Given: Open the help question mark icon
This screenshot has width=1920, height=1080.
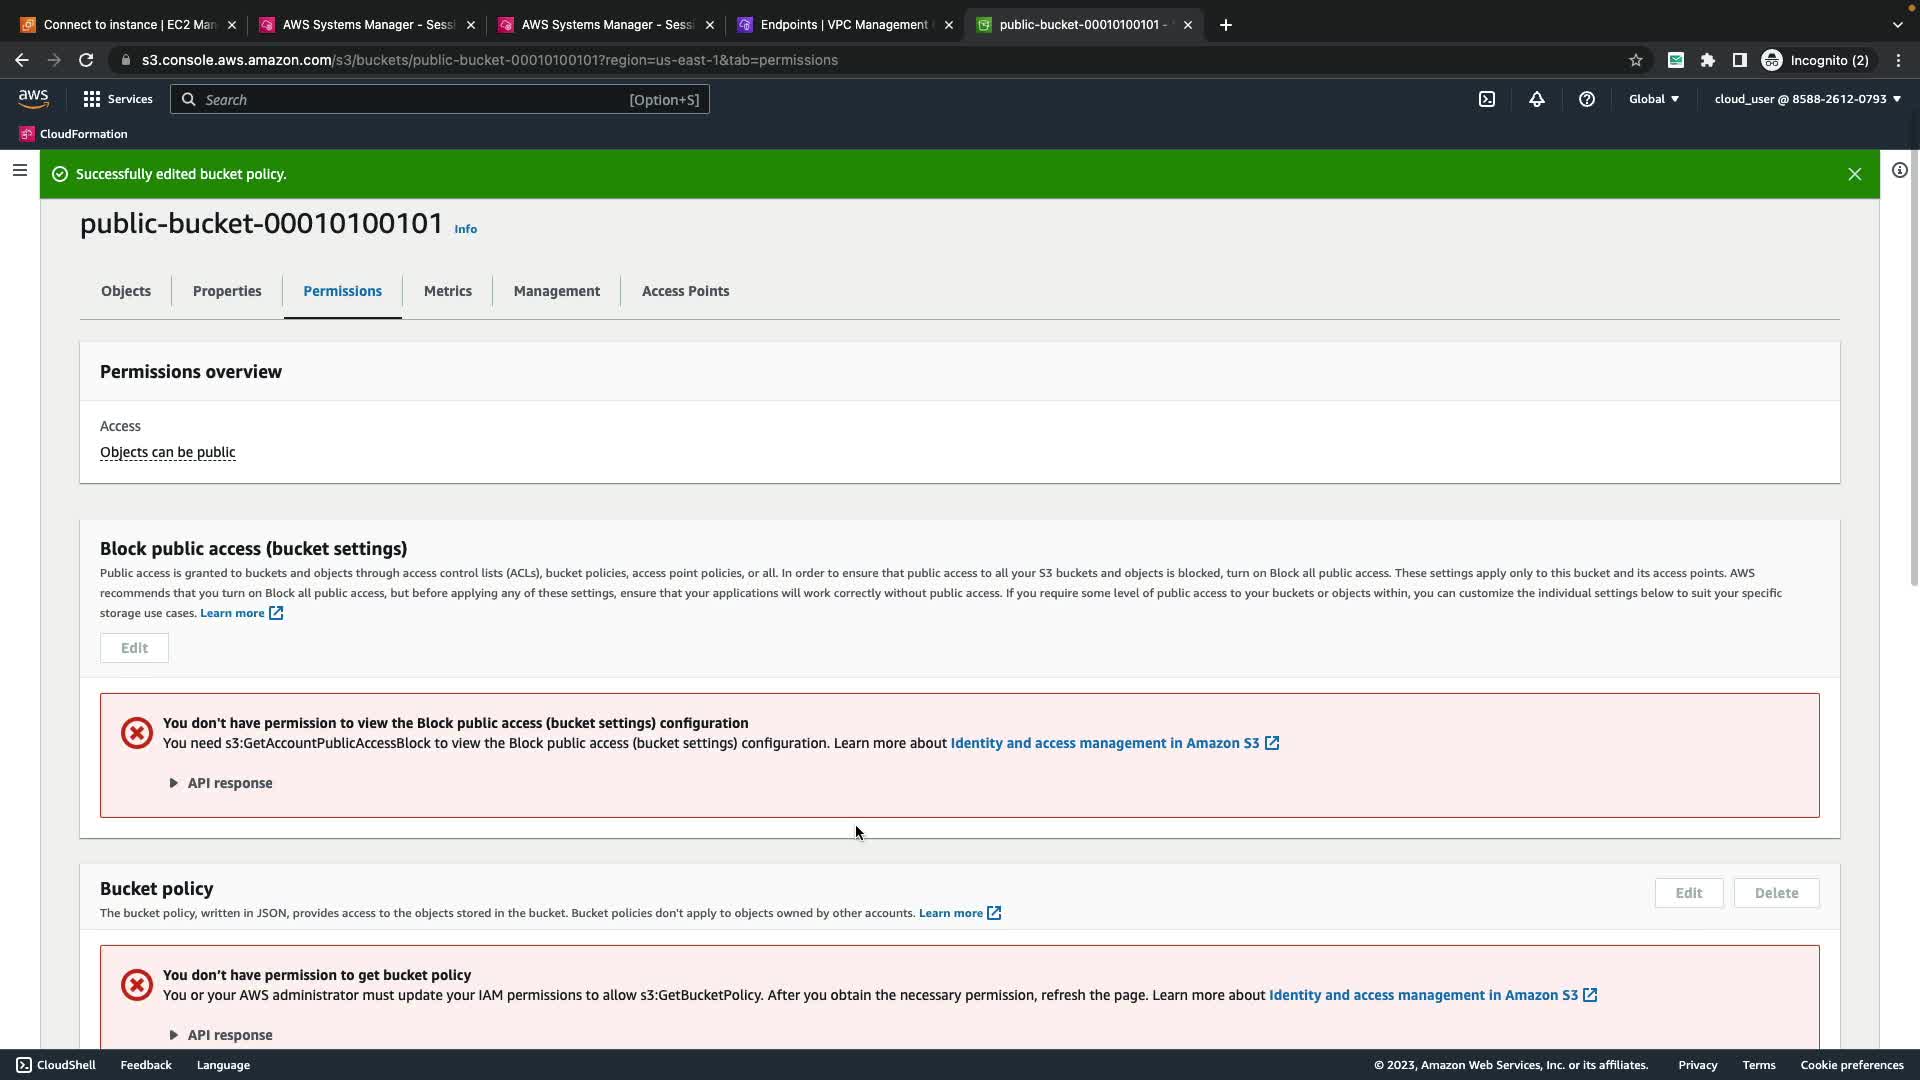Looking at the screenshot, I should tap(1587, 99).
